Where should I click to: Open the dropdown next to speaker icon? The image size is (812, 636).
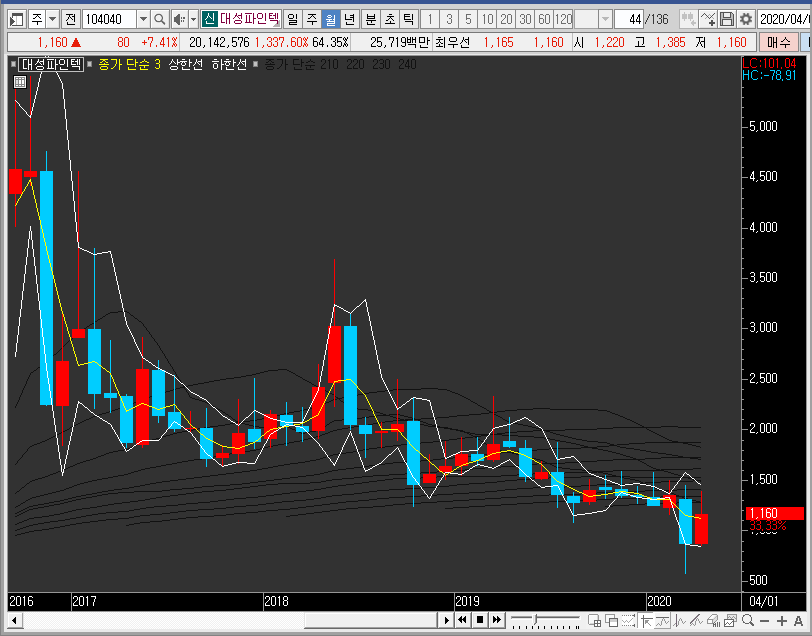[x=194, y=20]
